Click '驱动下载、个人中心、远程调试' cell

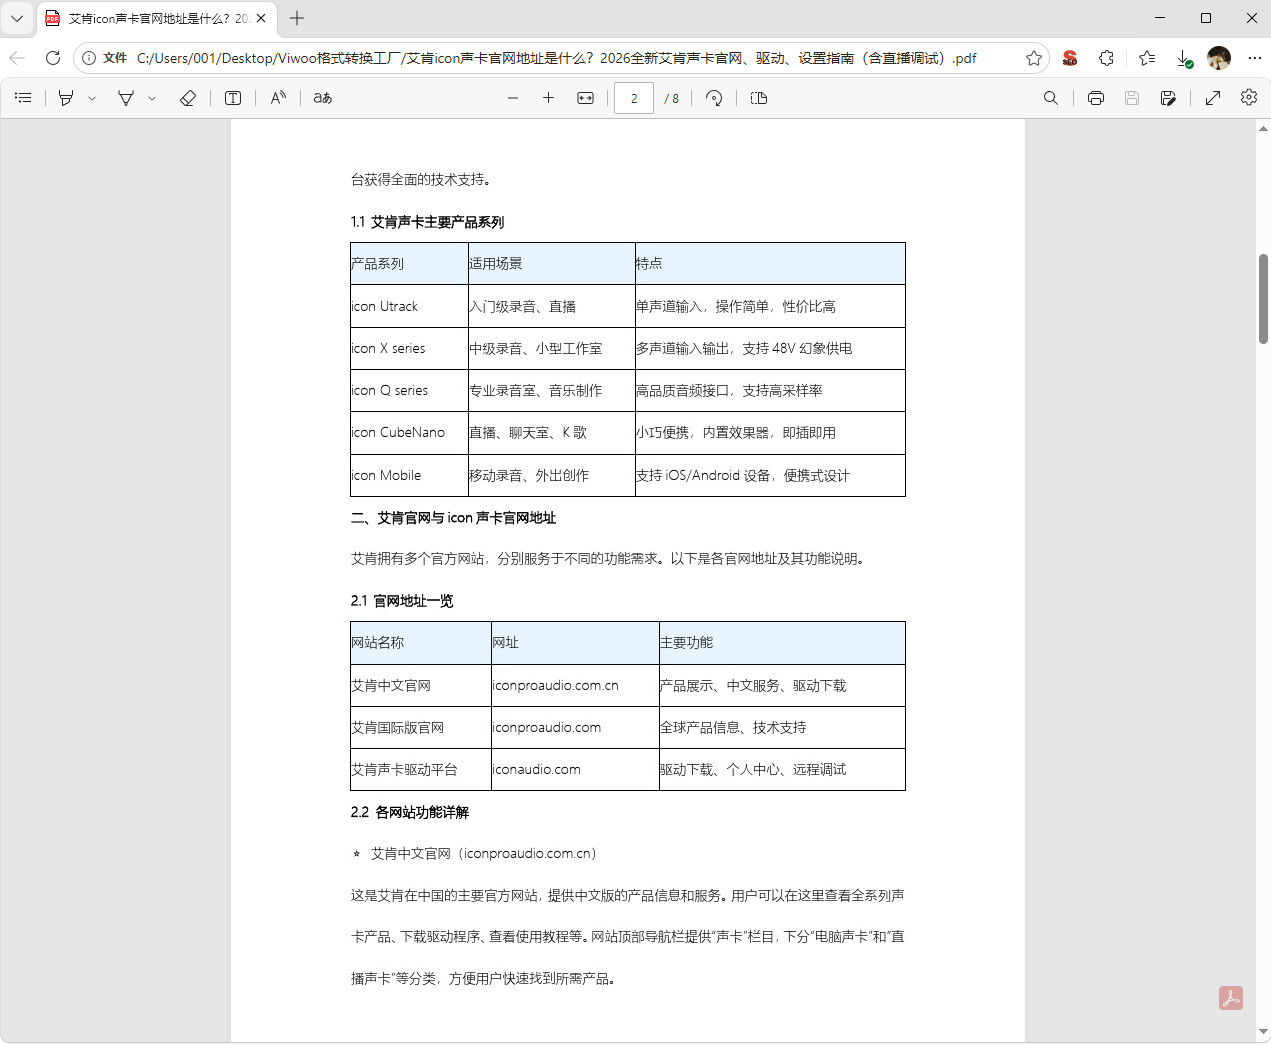(x=782, y=769)
